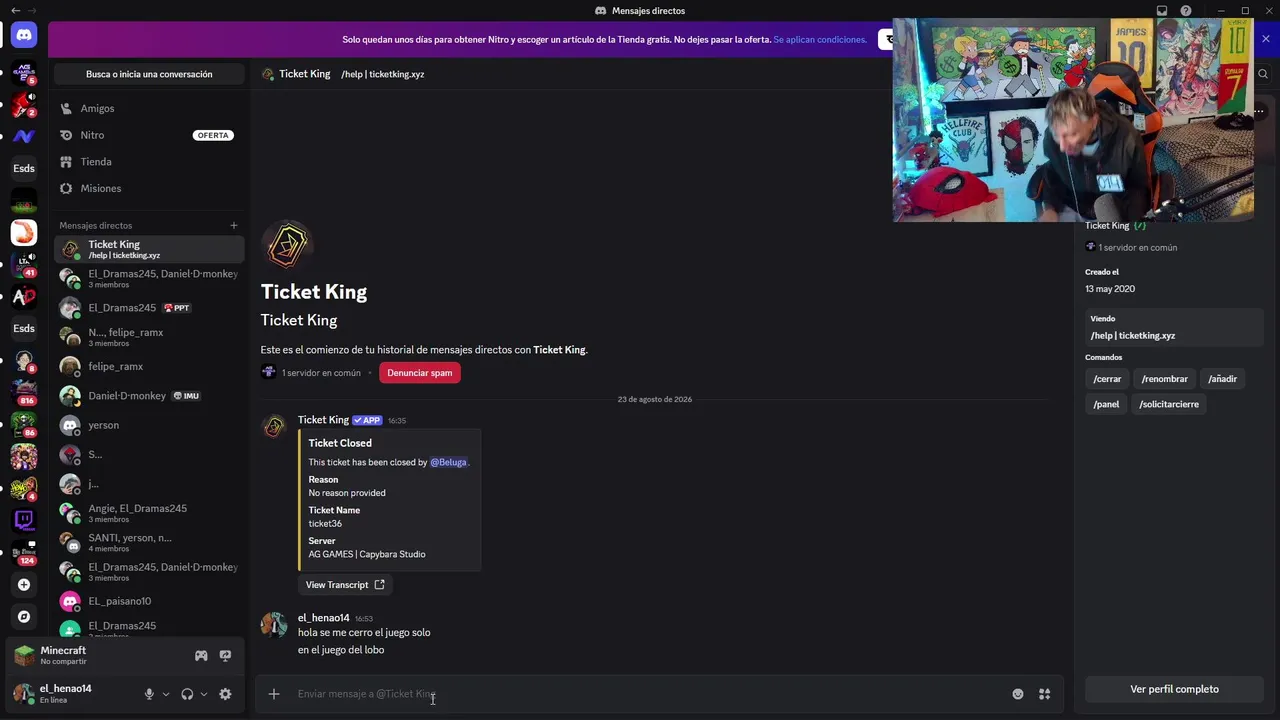Open the red AD logo server

click(x=24, y=296)
